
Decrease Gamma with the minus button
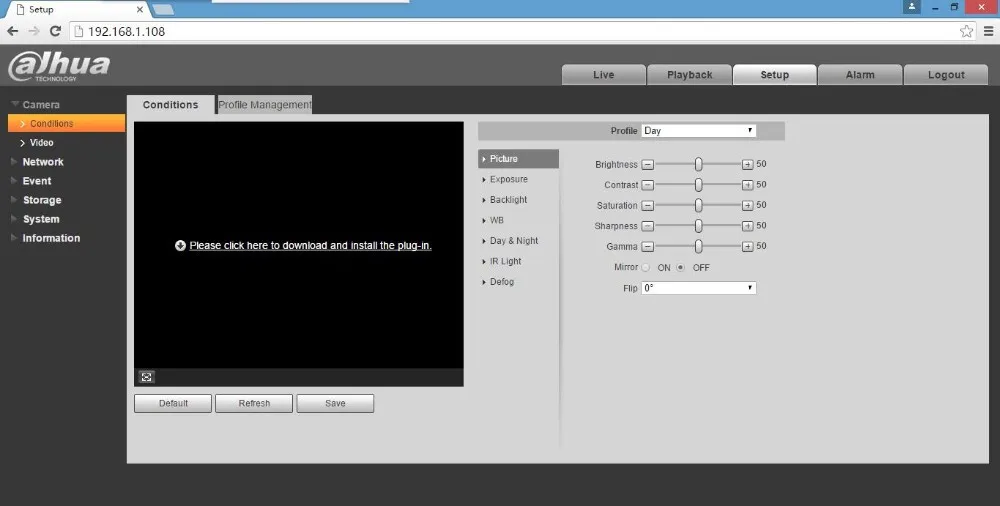point(647,246)
